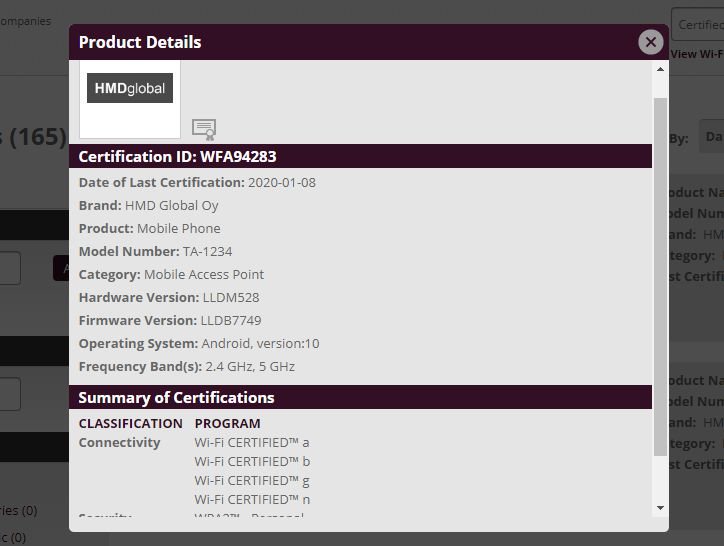This screenshot has height=546, width=724.
Task: Select hardware version LLDM528
Action: (231, 297)
